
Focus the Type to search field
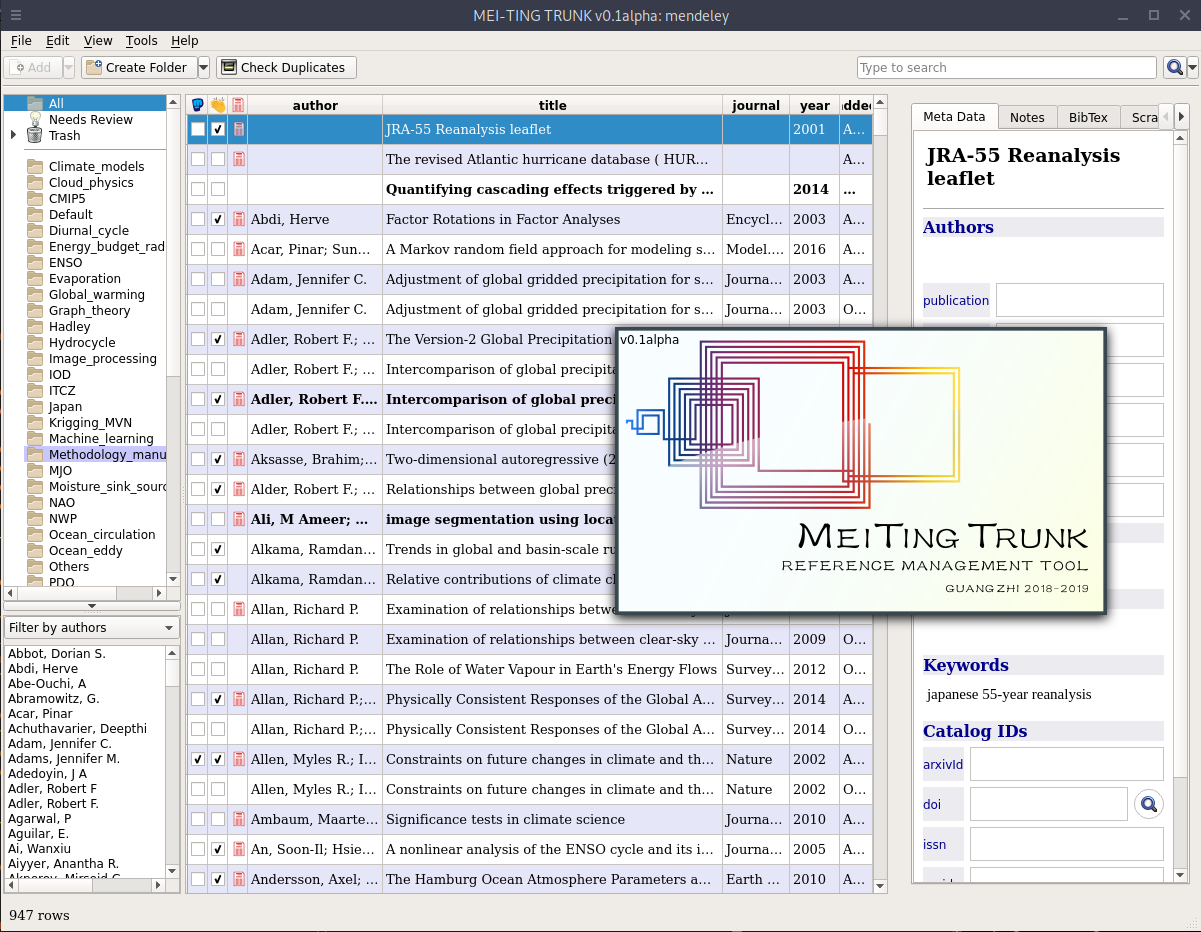click(x=1007, y=67)
